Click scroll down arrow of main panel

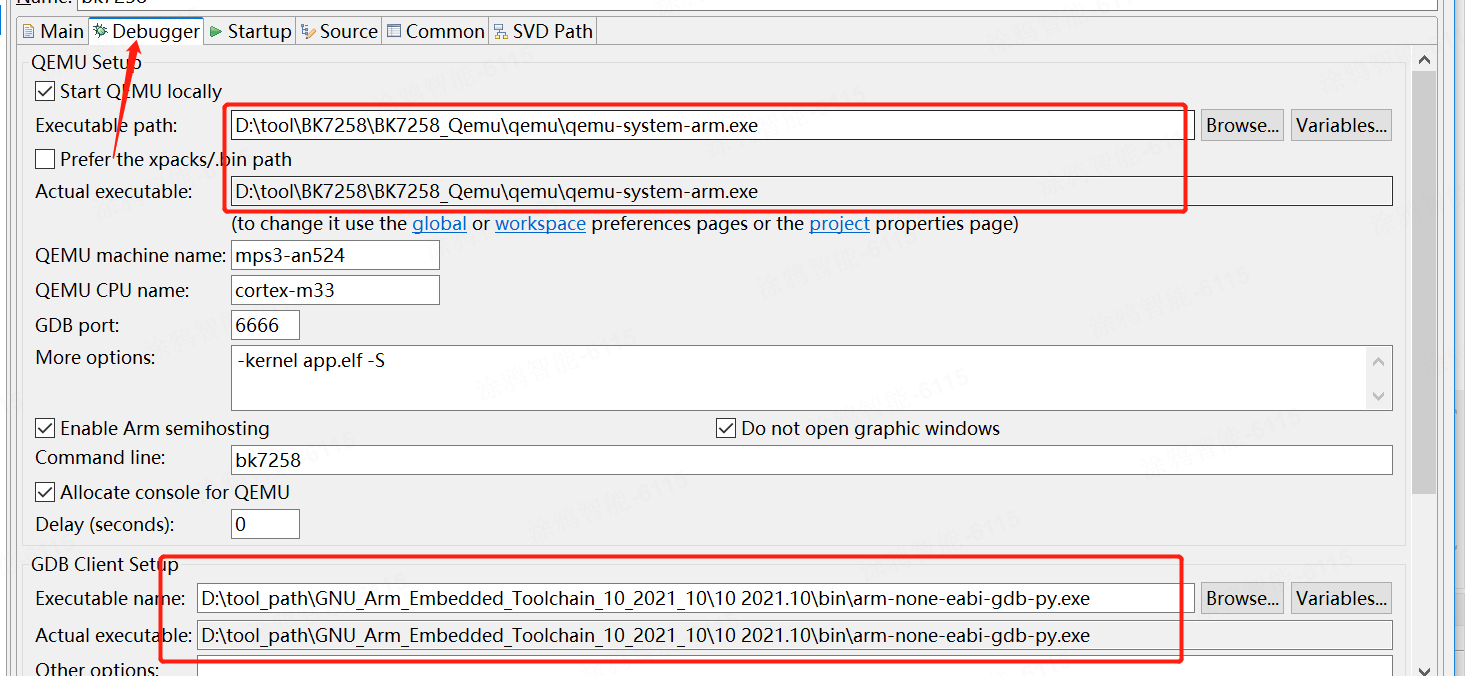(1424, 669)
